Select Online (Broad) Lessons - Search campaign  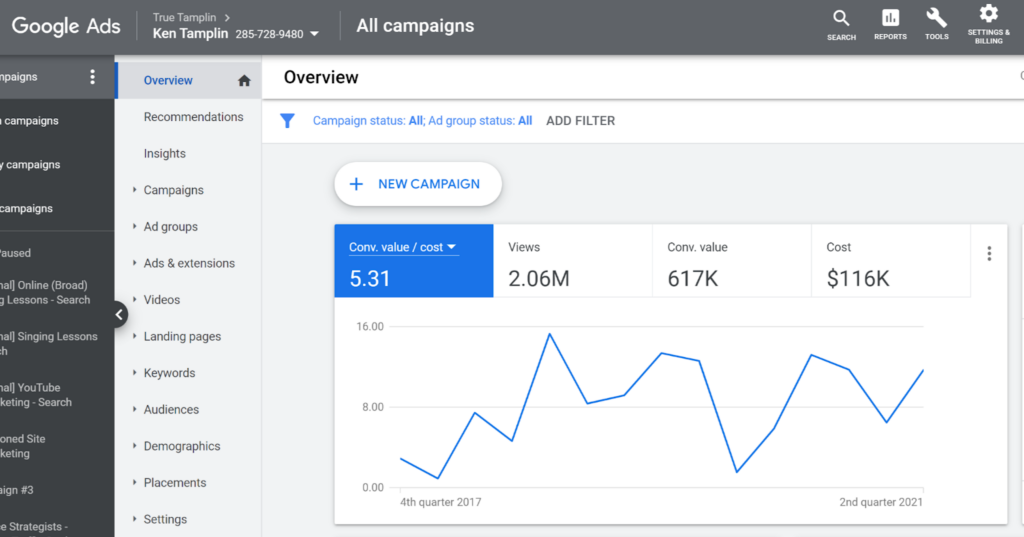45,293
